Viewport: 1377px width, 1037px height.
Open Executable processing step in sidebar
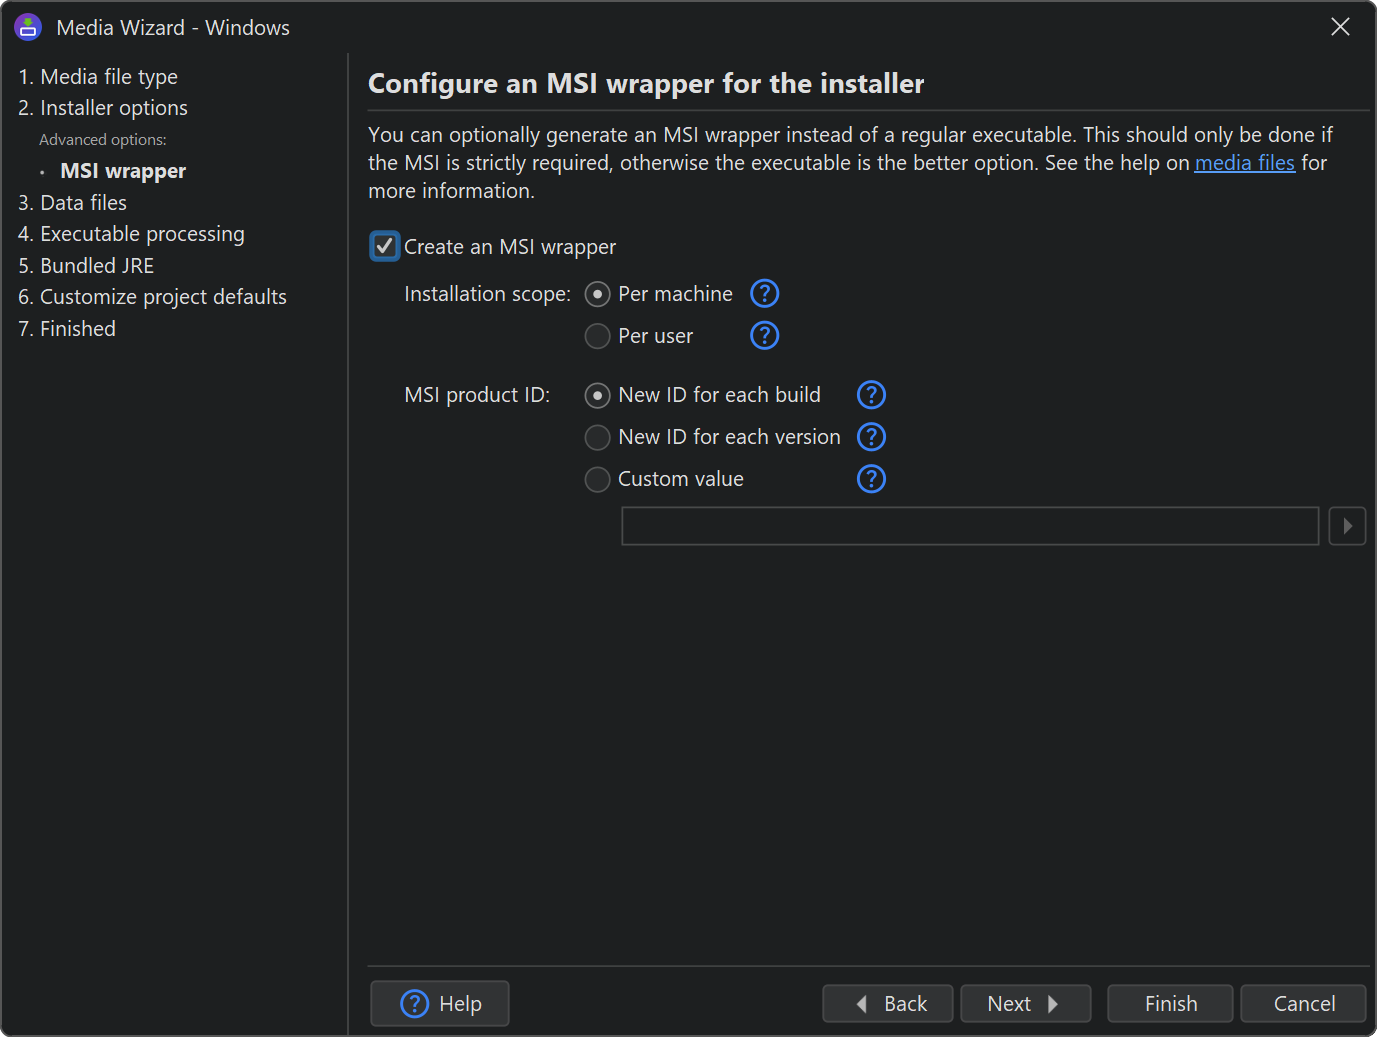coord(131,234)
